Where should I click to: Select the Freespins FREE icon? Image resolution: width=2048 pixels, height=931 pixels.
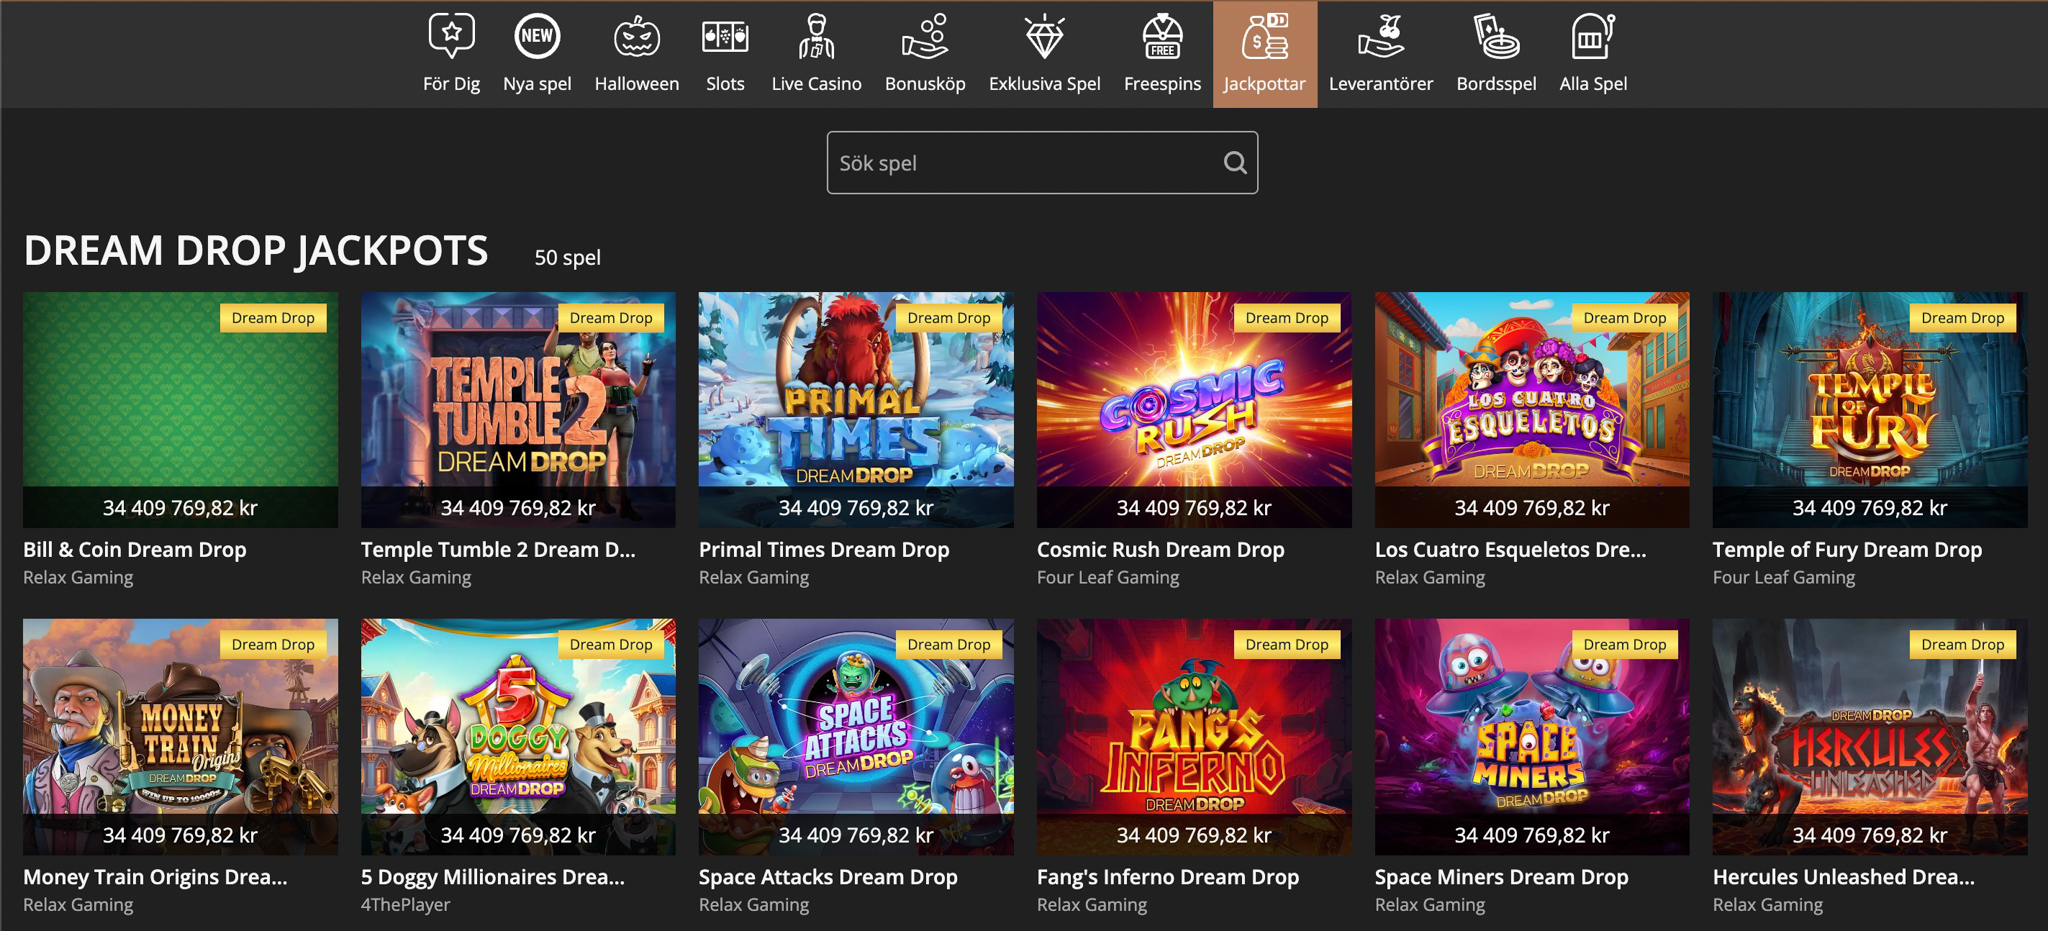[x=1162, y=36]
